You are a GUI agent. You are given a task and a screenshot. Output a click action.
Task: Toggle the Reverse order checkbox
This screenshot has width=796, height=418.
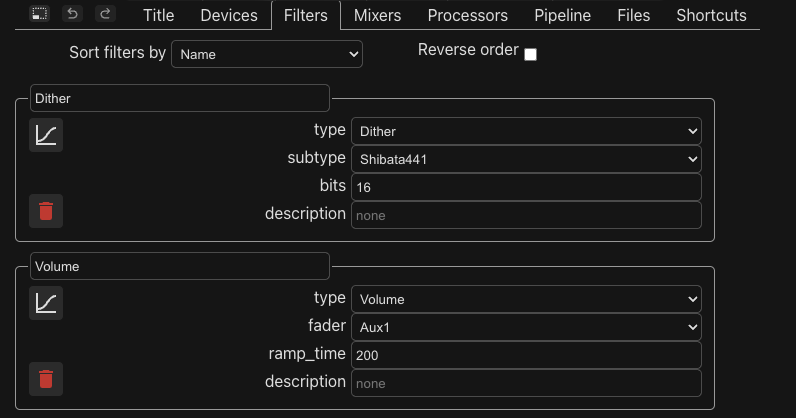[x=530, y=54]
